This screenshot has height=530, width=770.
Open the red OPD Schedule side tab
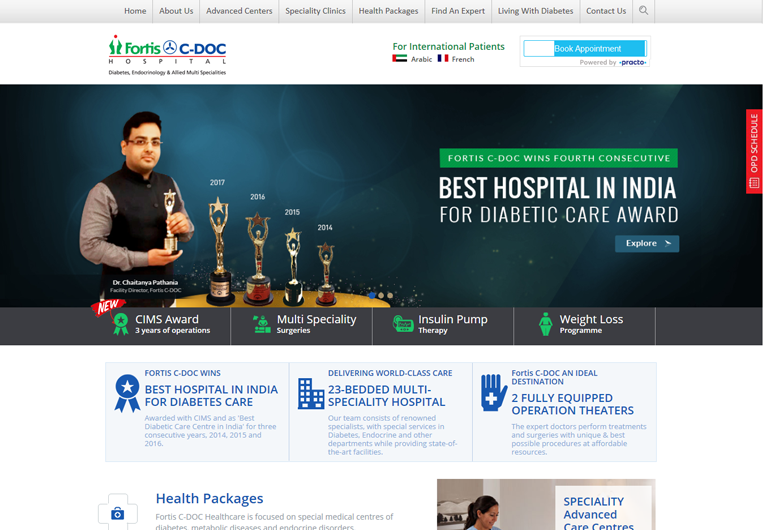[x=754, y=151]
